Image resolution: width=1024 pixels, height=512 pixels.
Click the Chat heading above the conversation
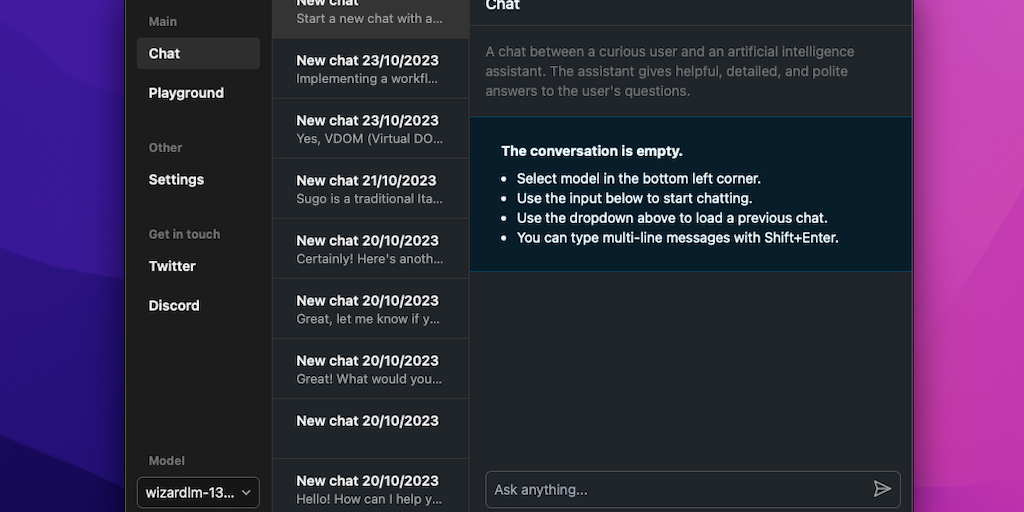503,6
